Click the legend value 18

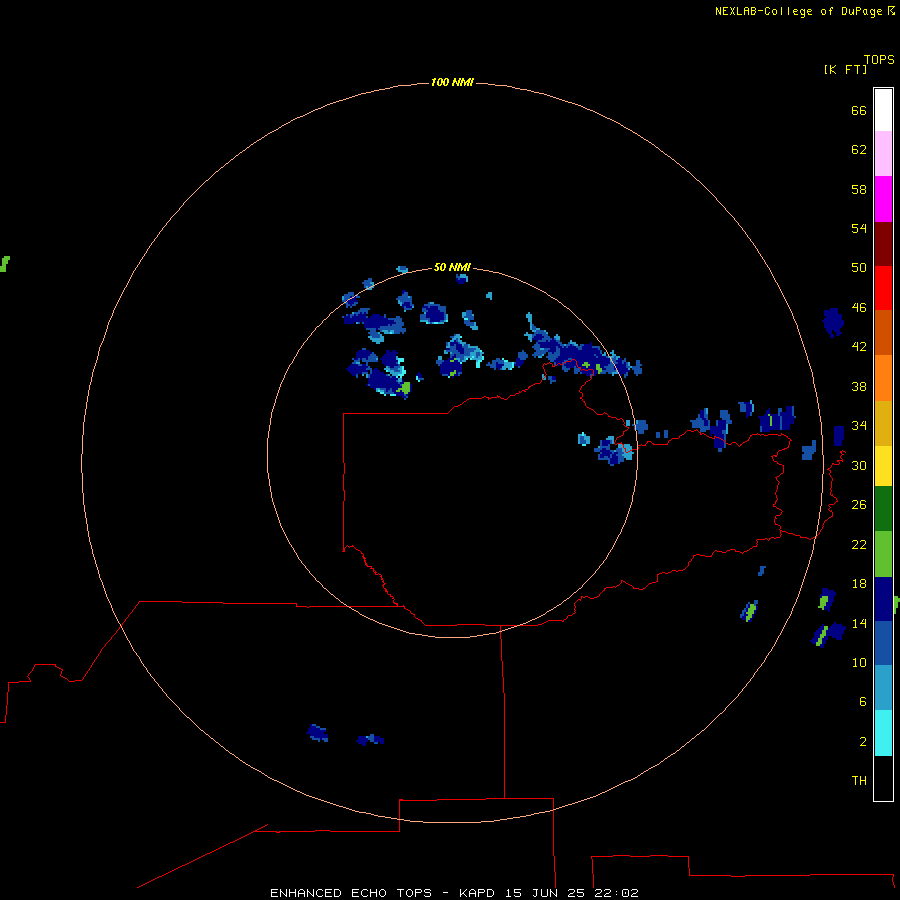(x=859, y=584)
